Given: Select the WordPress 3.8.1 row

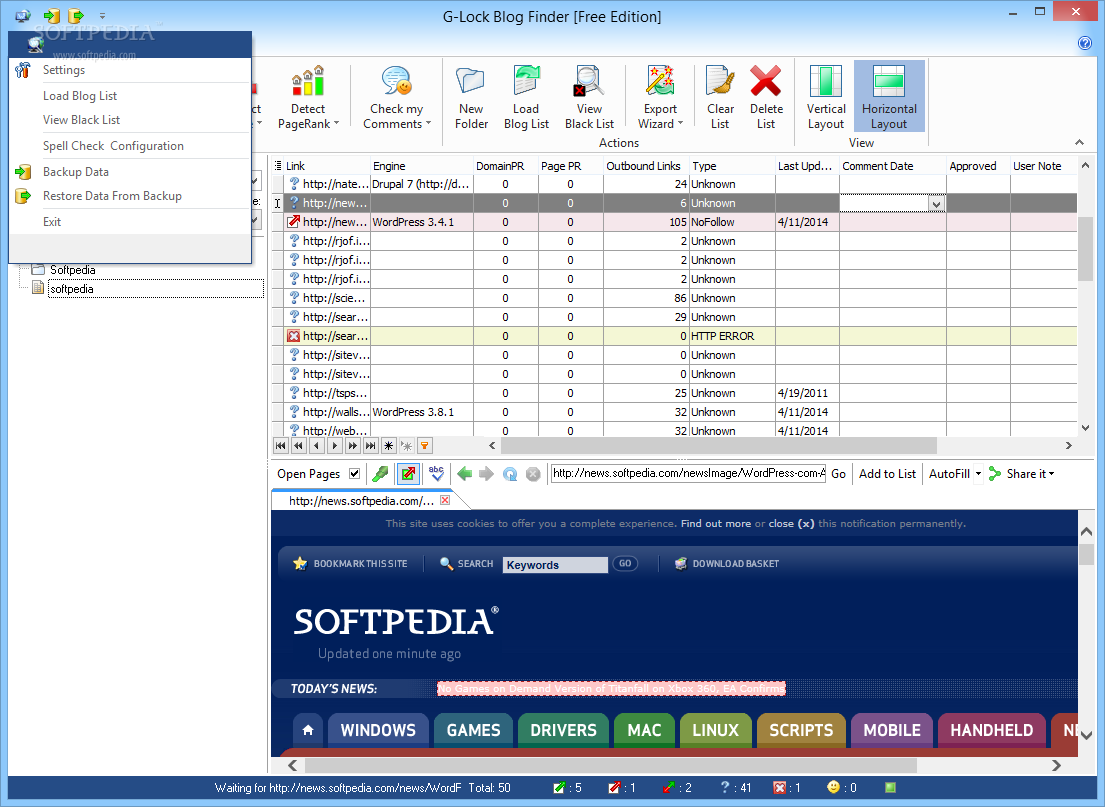Looking at the screenshot, I should (x=675, y=412).
